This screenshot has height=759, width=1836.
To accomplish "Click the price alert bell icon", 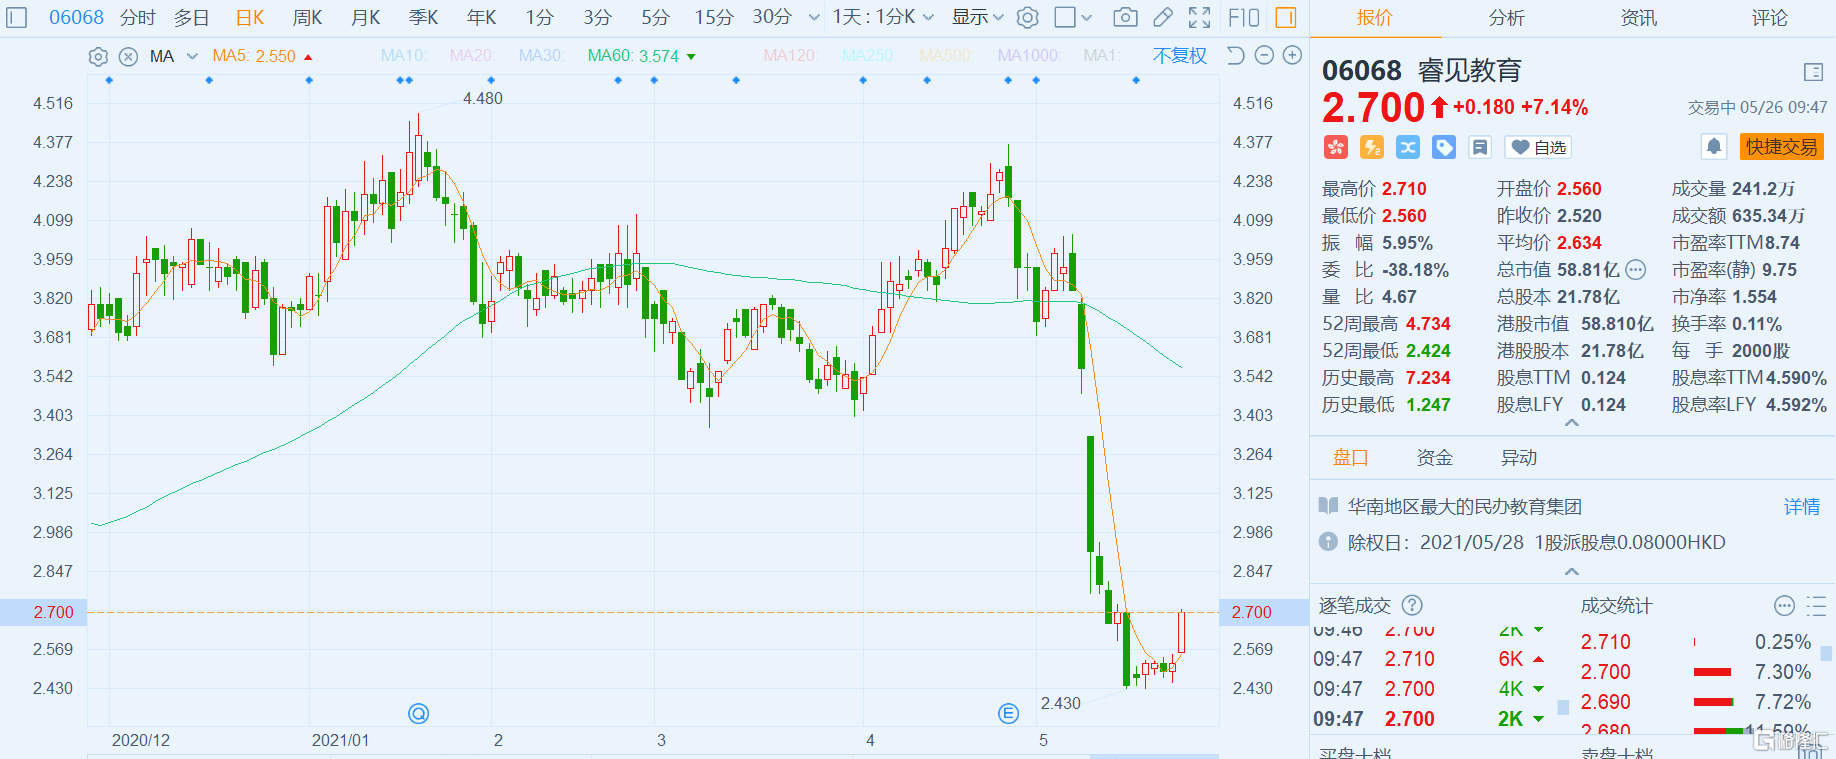I will pos(1713,147).
